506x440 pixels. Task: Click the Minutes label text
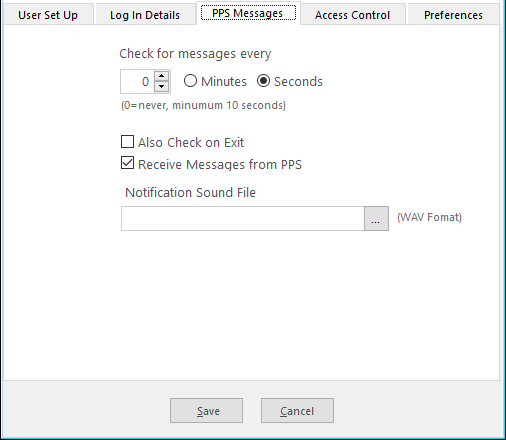[224, 82]
